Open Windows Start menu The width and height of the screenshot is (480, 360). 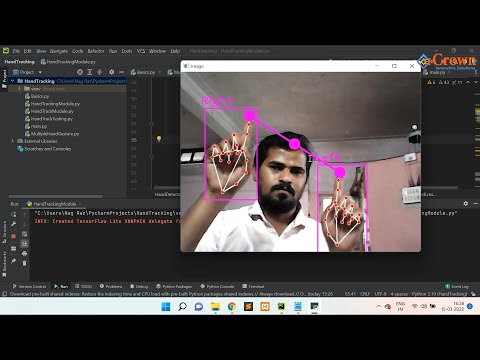166,307
